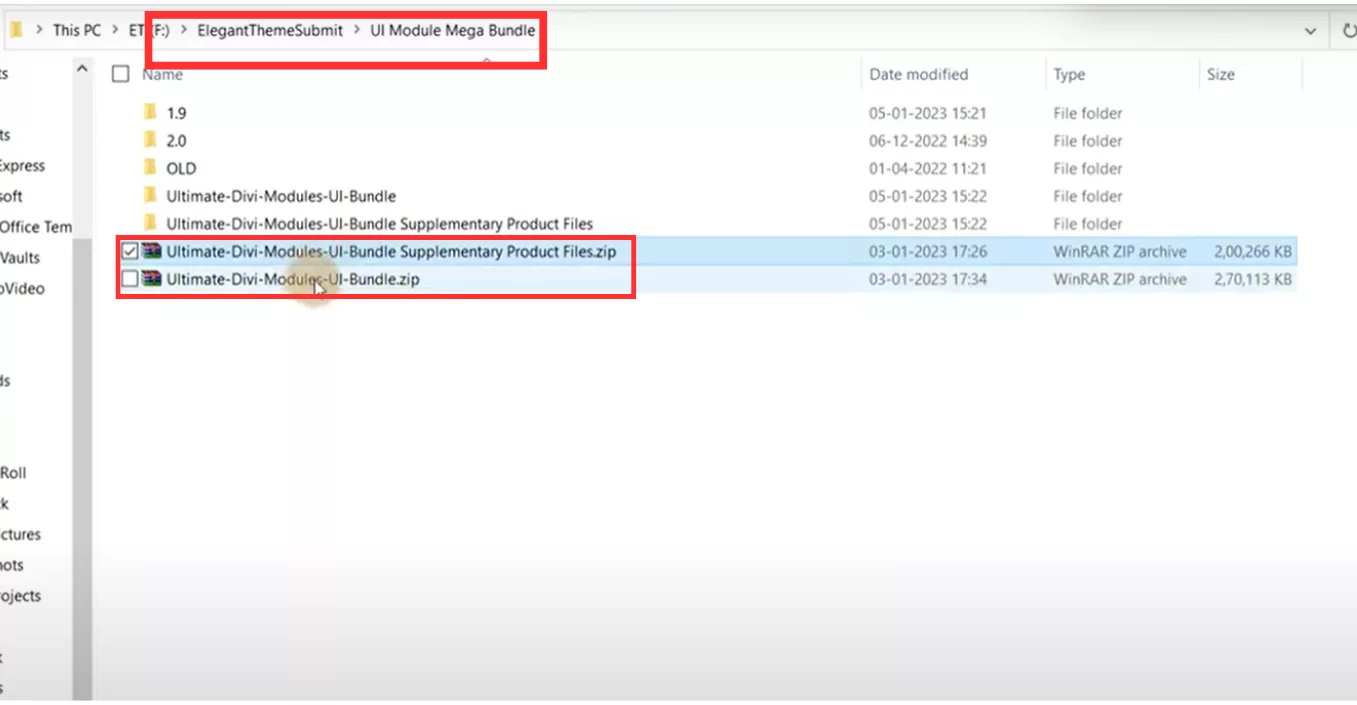
Task: Click the File folder type in the OLD row
Action: [x=1087, y=168]
